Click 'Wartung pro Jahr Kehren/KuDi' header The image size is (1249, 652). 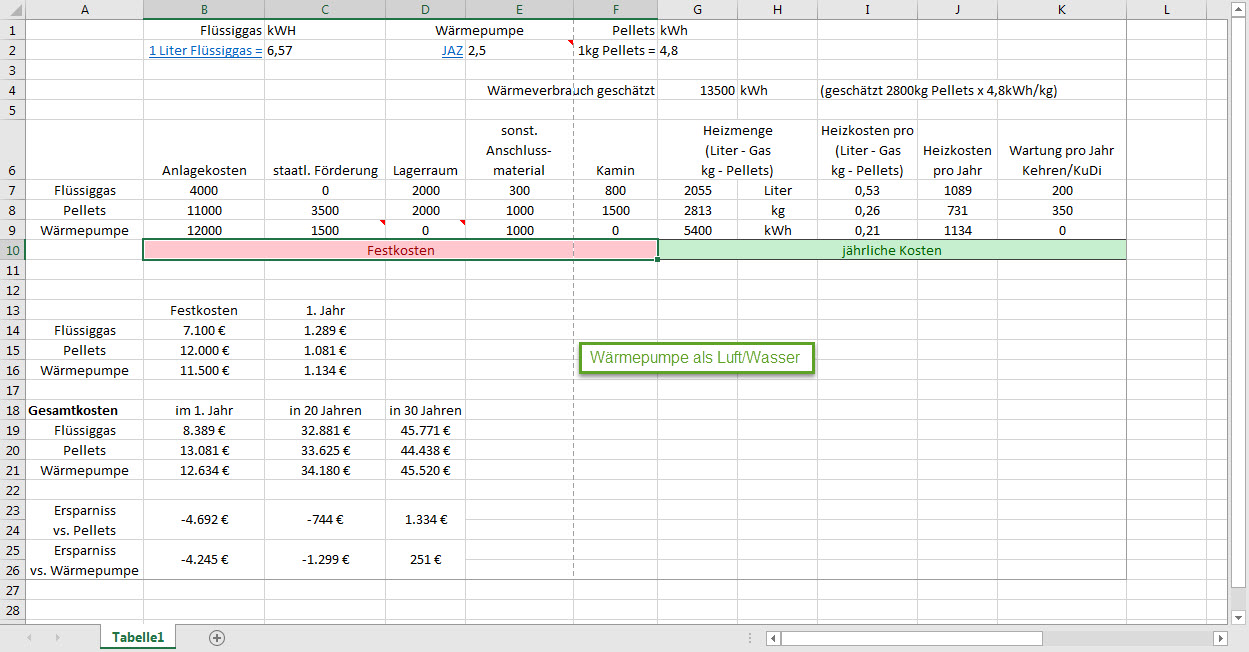pyautogui.click(x=1062, y=150)
